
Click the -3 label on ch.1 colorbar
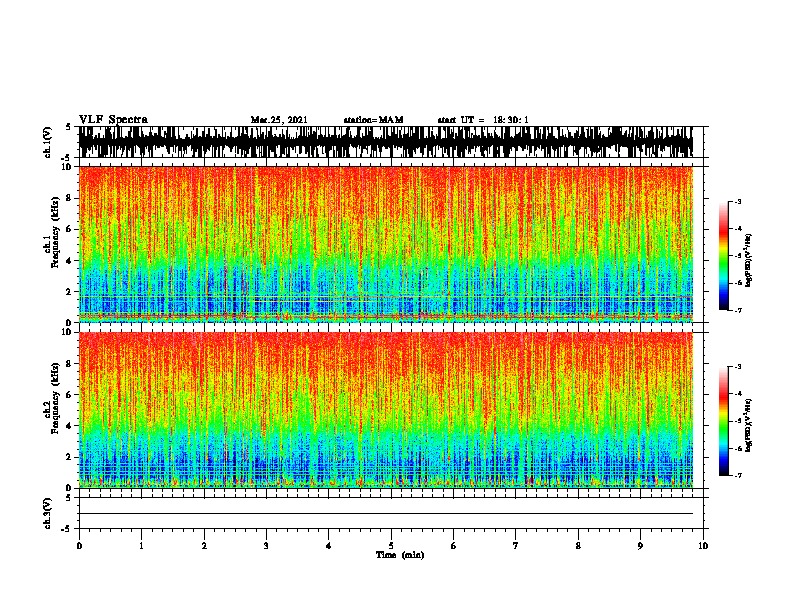(737, 201)
